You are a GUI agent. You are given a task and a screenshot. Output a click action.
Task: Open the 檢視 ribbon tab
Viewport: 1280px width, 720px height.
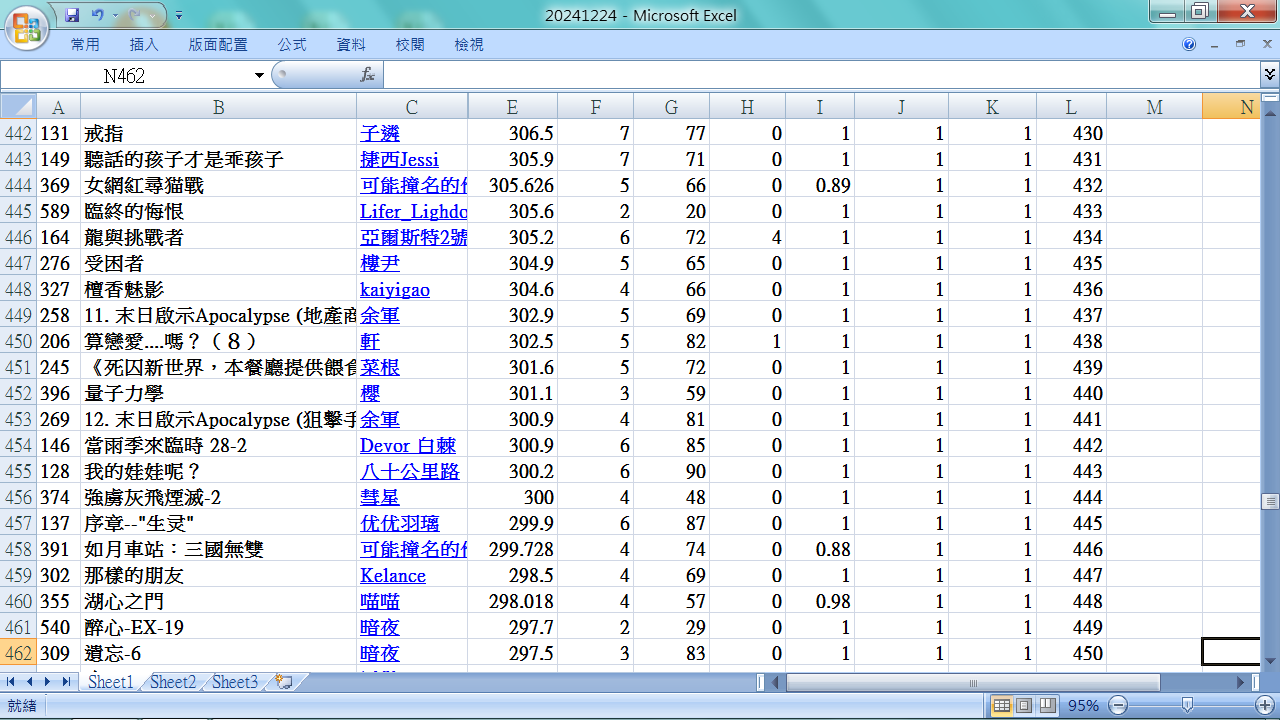coord(469,44)
